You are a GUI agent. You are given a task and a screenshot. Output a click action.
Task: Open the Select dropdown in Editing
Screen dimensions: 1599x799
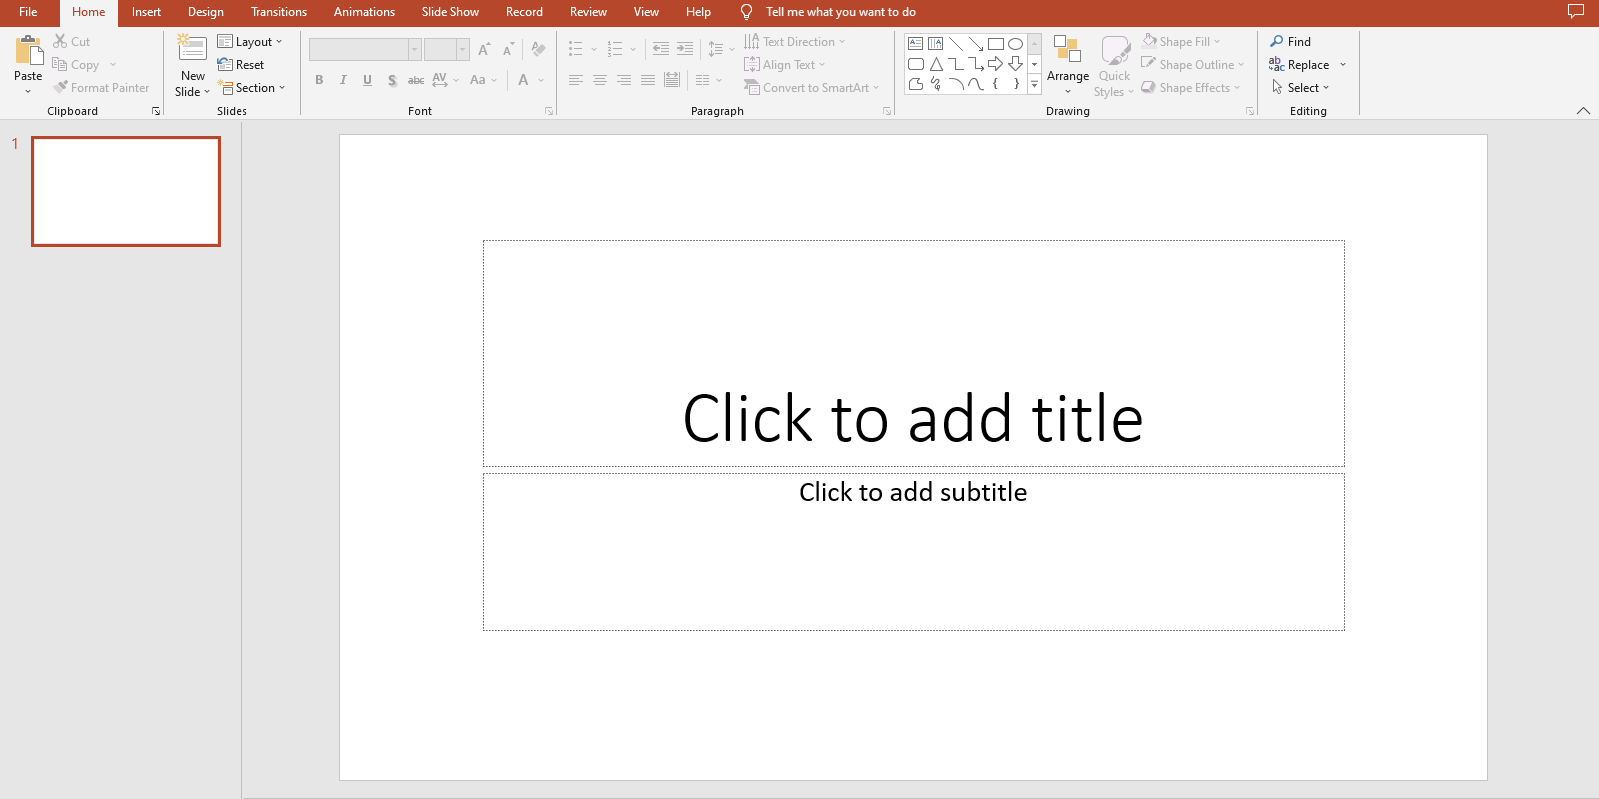tap(1300, 88)
